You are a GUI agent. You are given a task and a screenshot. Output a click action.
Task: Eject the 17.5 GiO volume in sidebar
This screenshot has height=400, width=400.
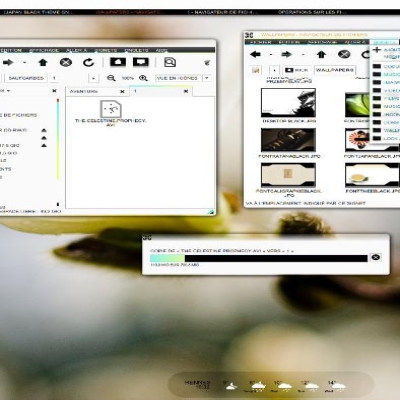click(44, 145)
